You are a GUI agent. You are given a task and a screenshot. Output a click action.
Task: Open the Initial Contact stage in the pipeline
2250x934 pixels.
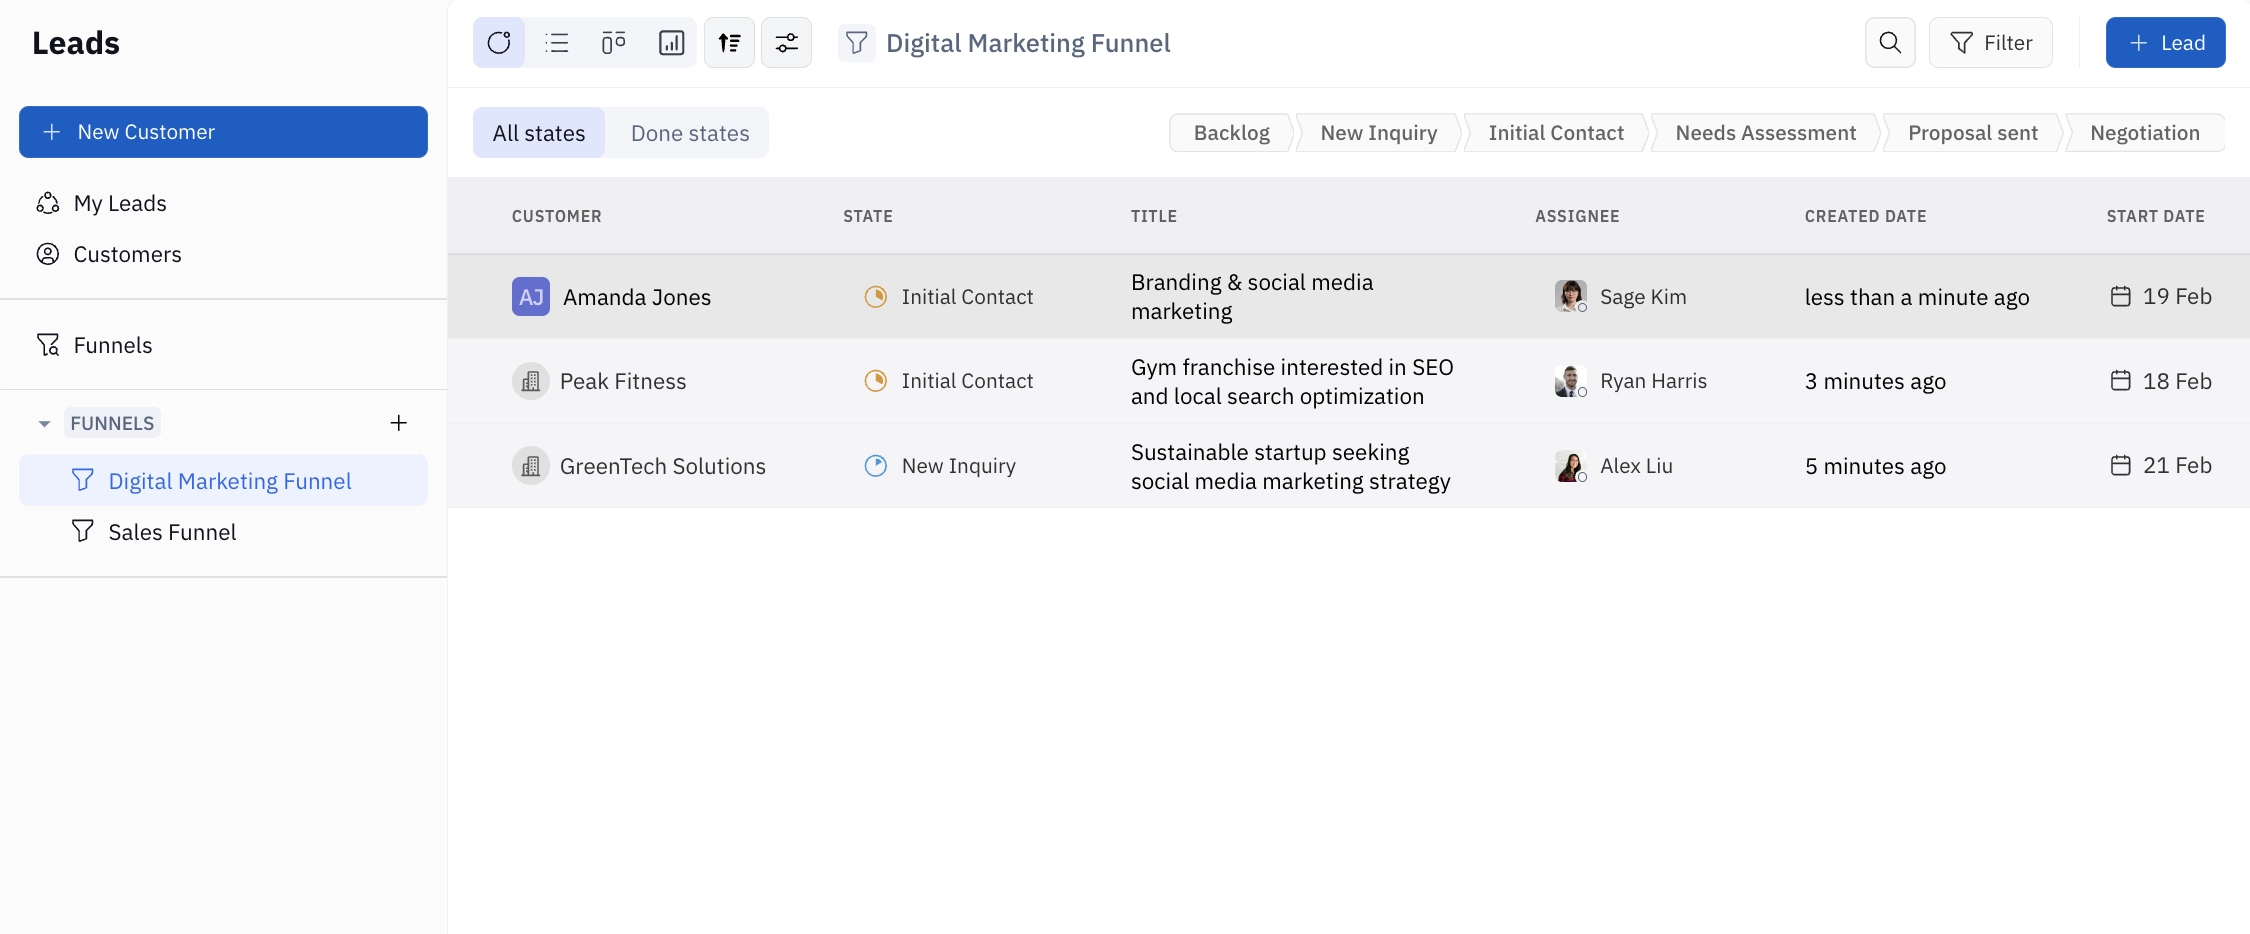tap(1555, 132)
